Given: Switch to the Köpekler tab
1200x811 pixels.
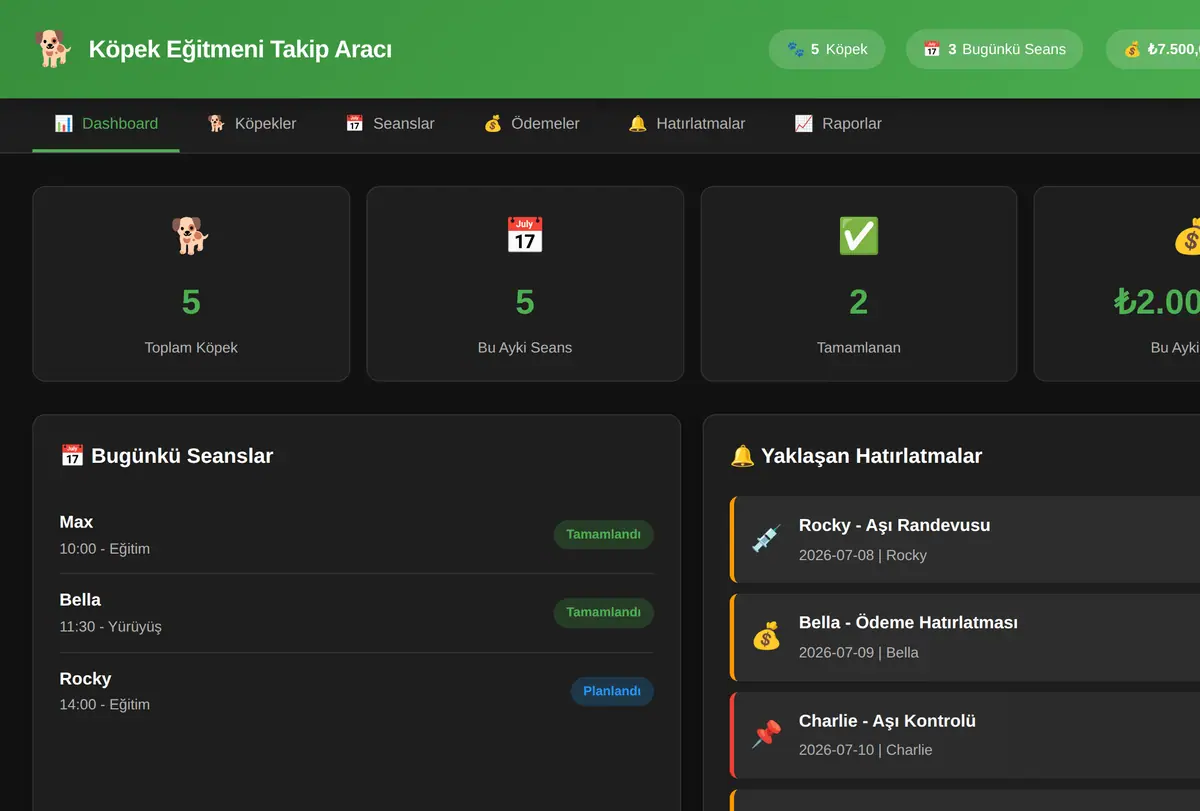Looking at the screenshot, I should point(252,124).
